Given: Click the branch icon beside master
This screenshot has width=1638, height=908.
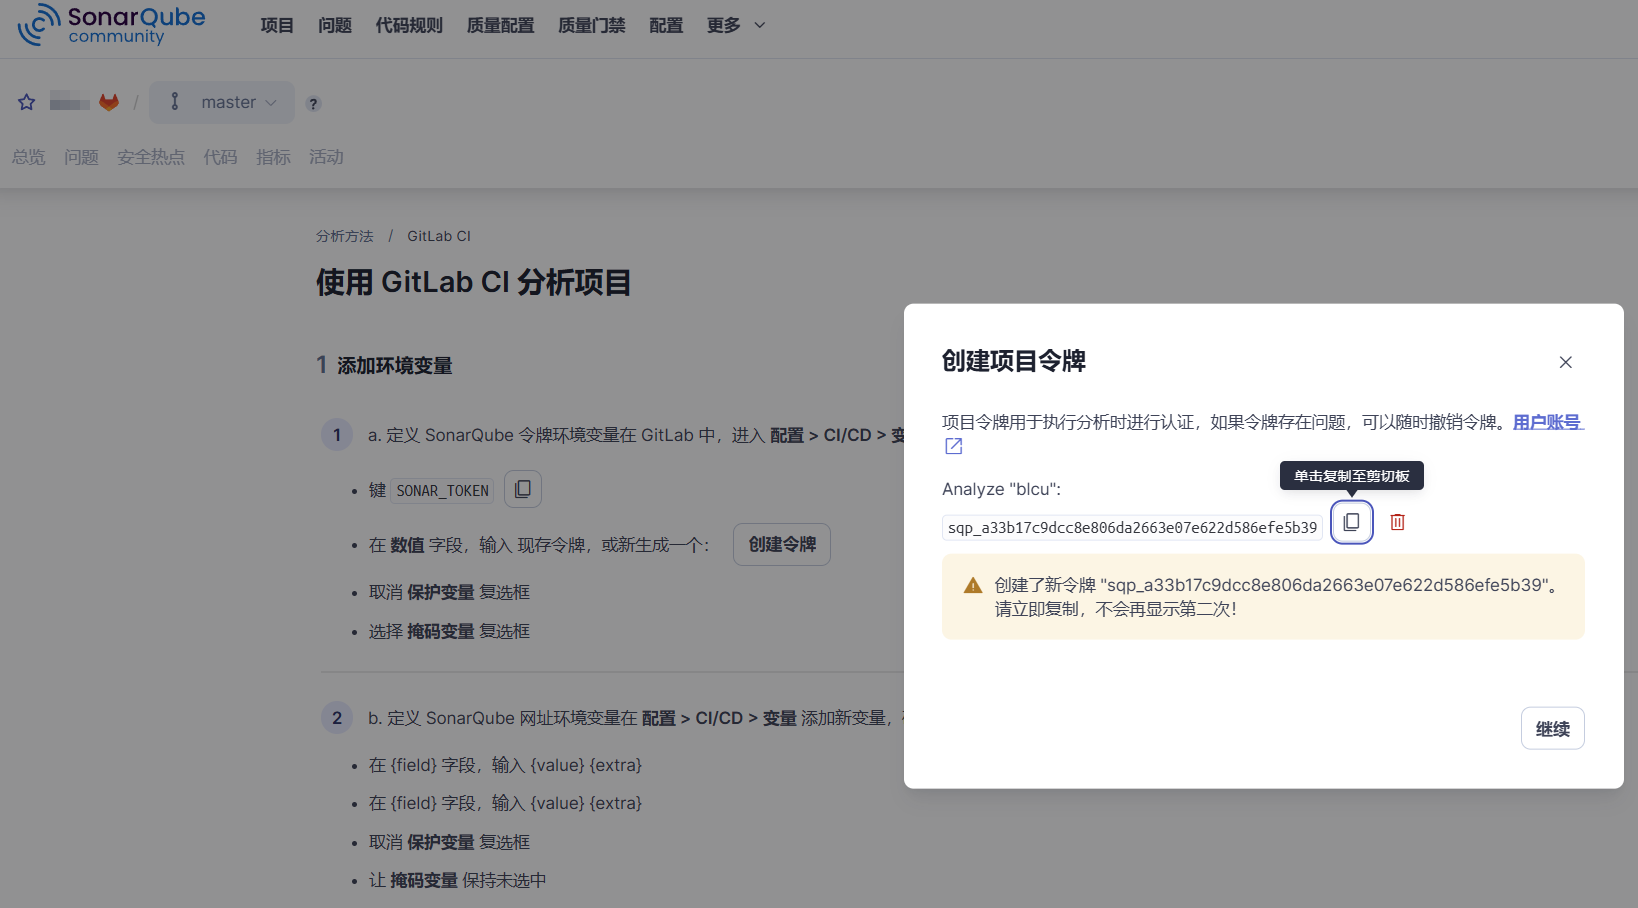Looking at the screenshot, I should pyautogui.click(x=175, y=102).
